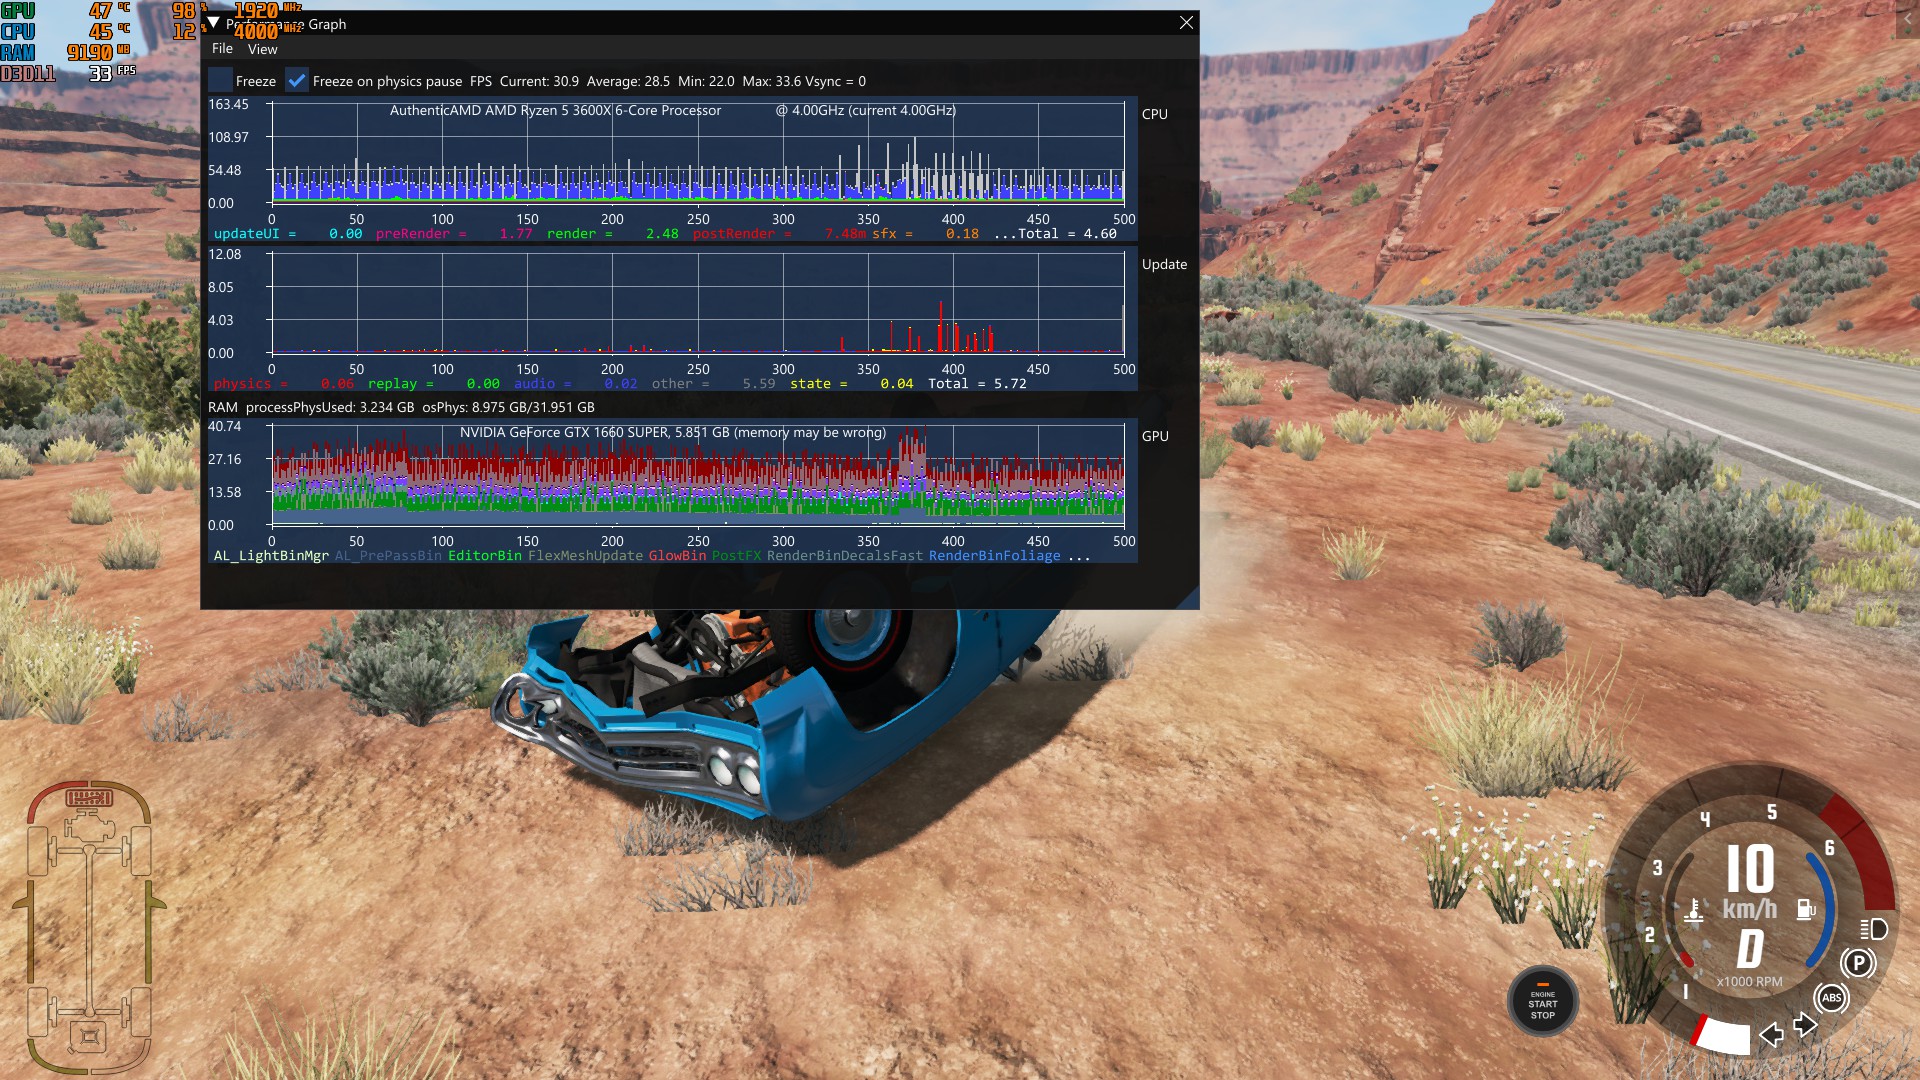Click the 10 km/h speed readout
Viewport: 1920px width, 1080px height.
[x=1750, y=869]
